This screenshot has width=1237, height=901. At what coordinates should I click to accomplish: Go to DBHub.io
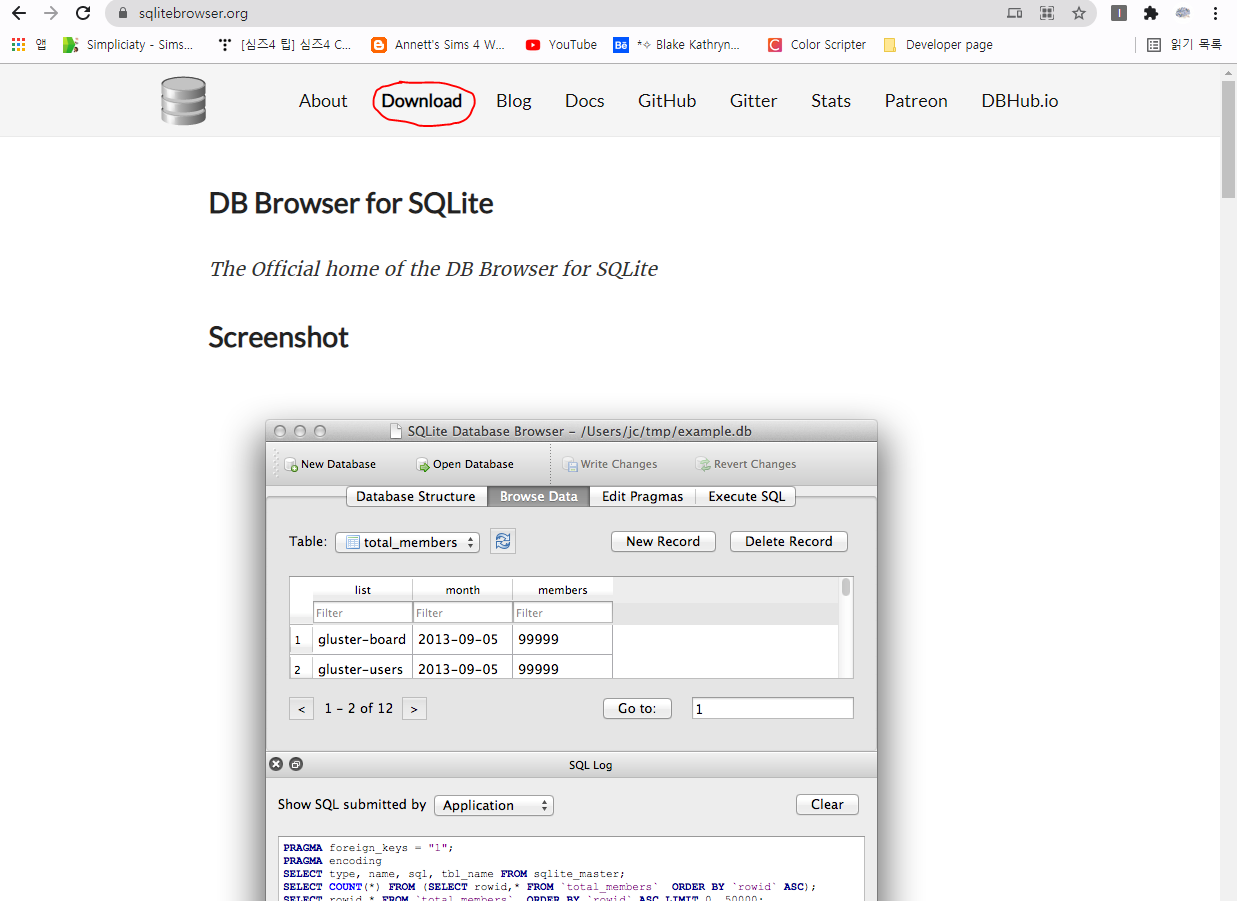pos(1020,101)
